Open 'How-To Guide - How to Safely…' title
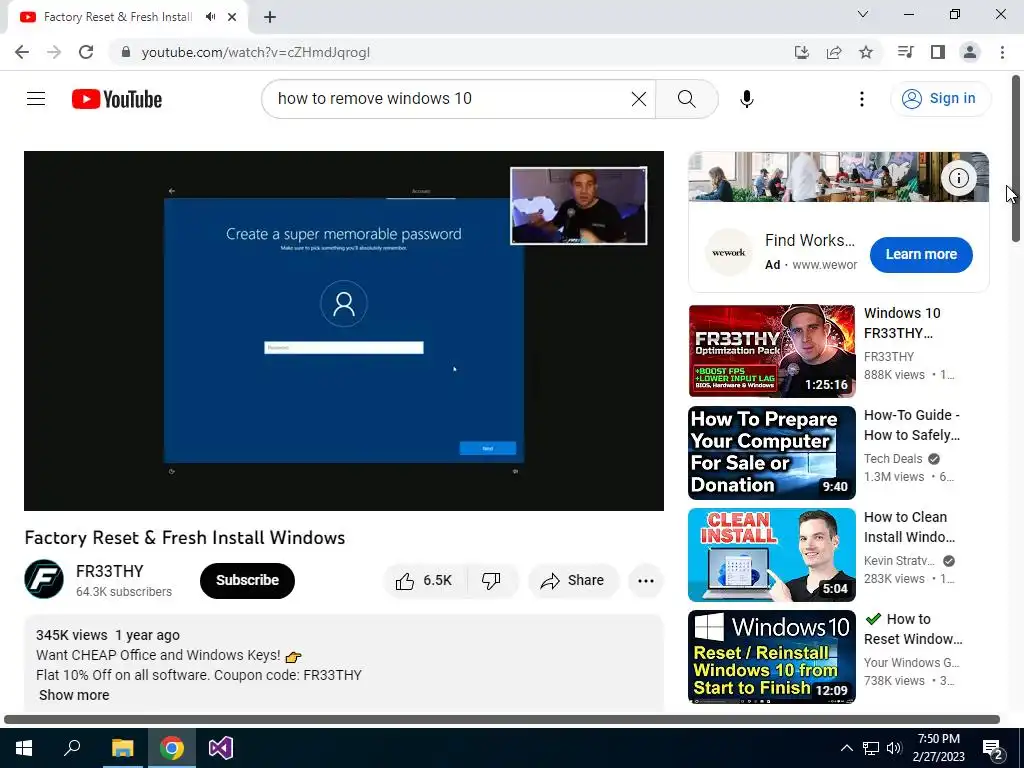 [x=912, y=425]
